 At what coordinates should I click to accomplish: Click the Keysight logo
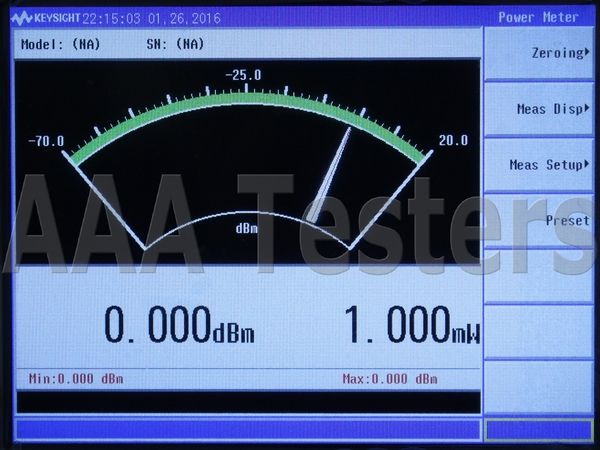[x=45, y=18]
